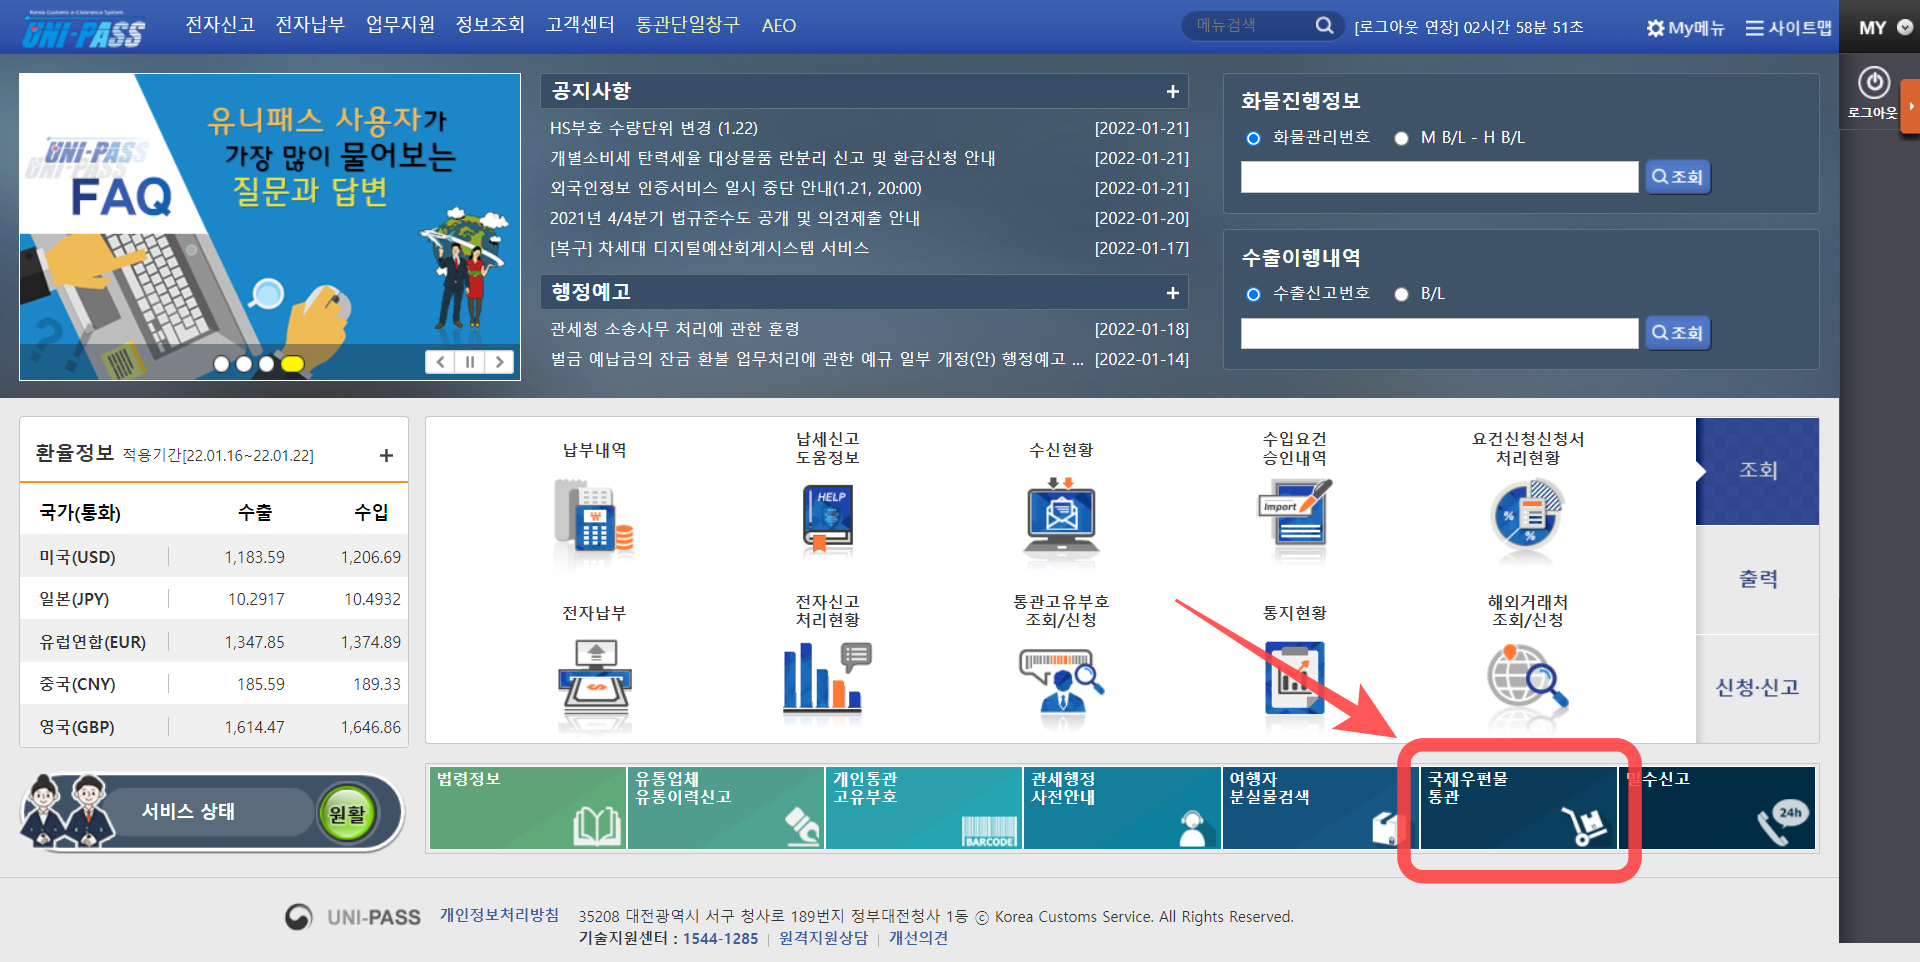Open the 원격지원상담 footer link

point(824,938)
